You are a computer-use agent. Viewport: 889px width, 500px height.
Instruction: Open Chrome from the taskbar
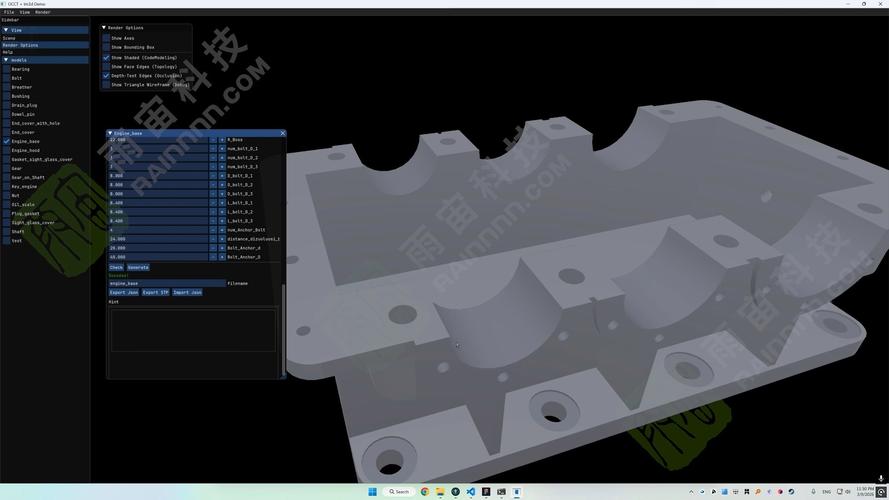pos(425,491)
